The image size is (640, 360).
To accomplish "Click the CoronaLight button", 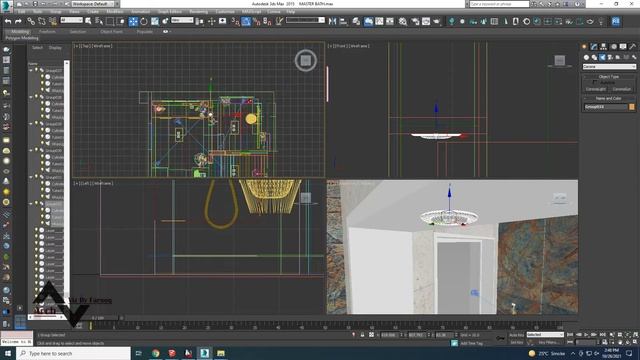I will tap(596, 89).
